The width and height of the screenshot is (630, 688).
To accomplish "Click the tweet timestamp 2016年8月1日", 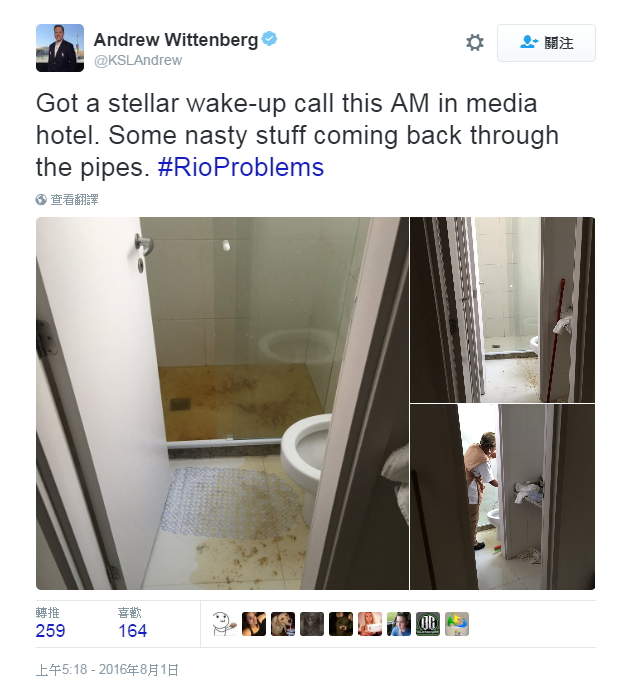I will (107, 670).
